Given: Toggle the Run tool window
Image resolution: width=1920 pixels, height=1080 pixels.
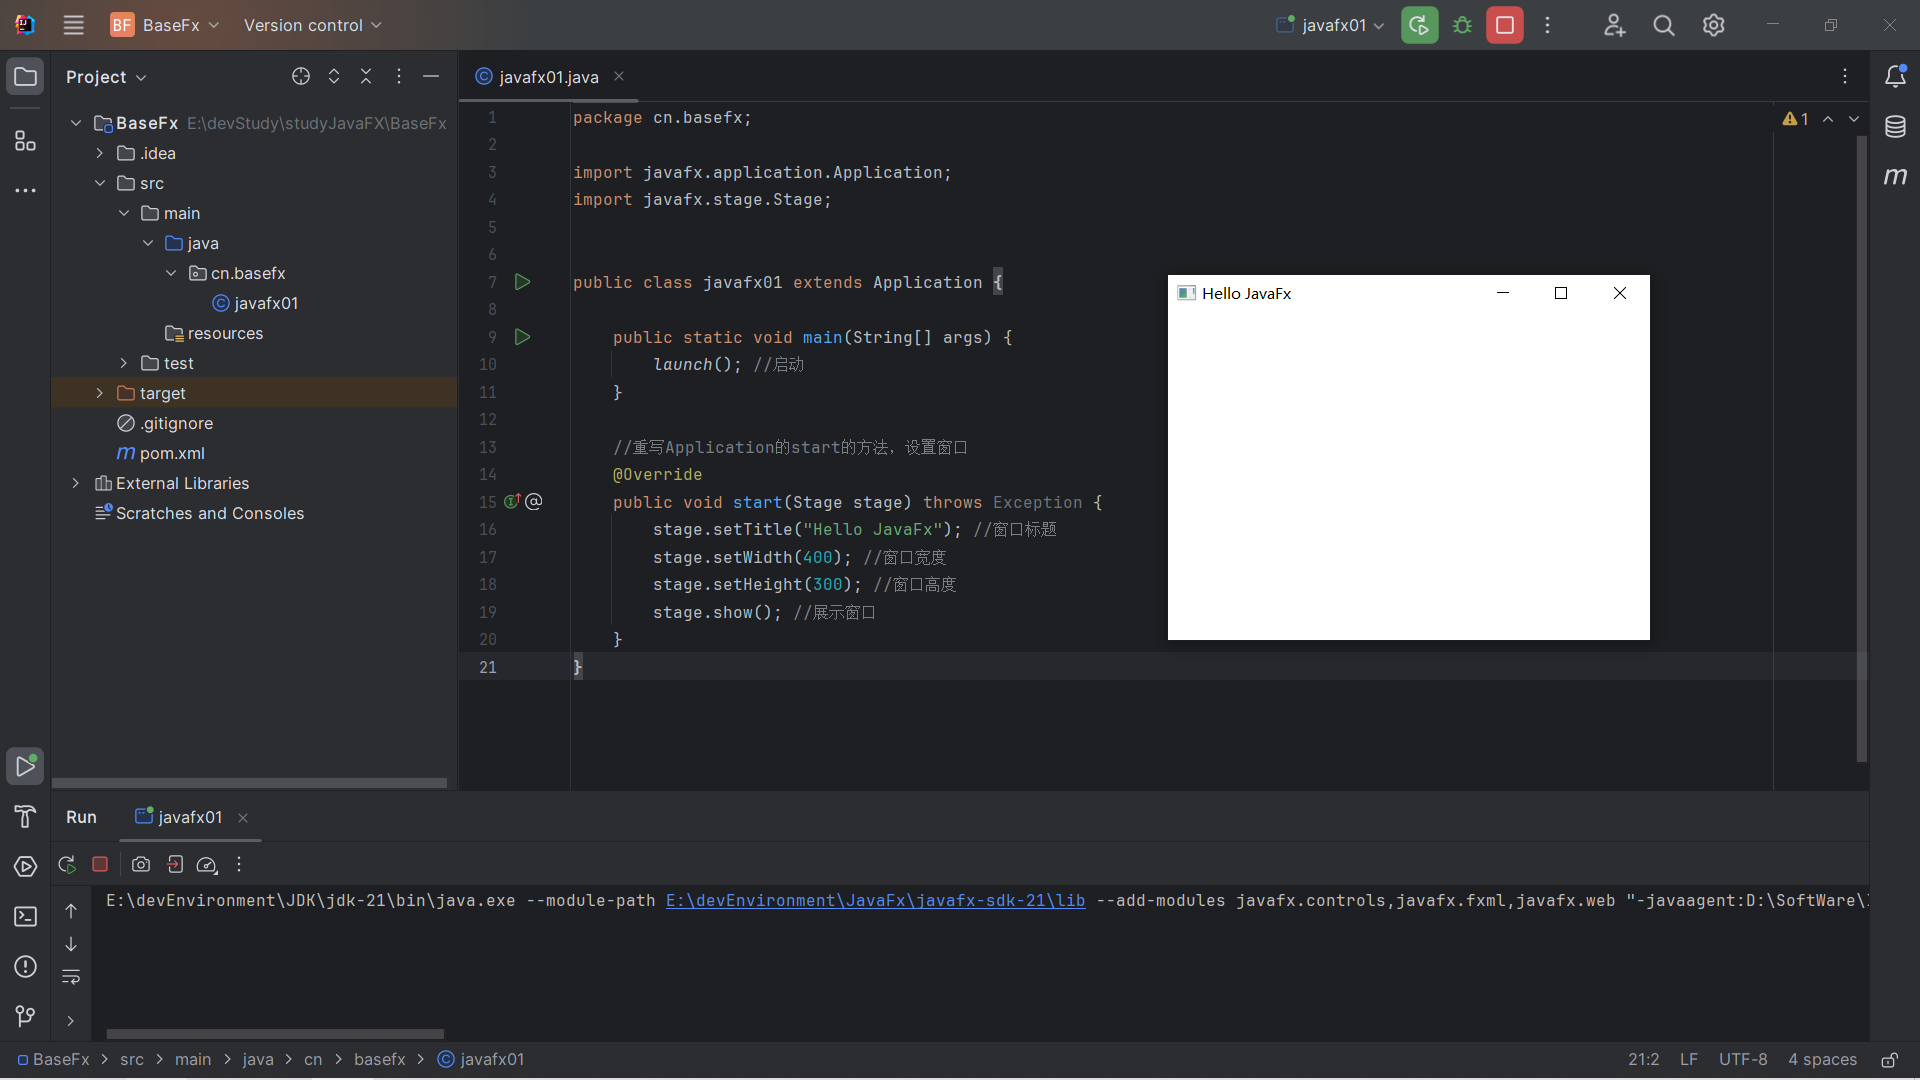Looking at the screenshot, I should tap(26, 767).
